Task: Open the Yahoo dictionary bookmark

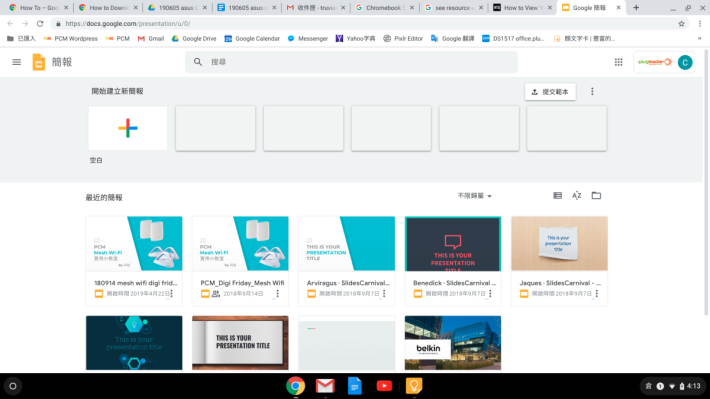Action: click(355, 38)
